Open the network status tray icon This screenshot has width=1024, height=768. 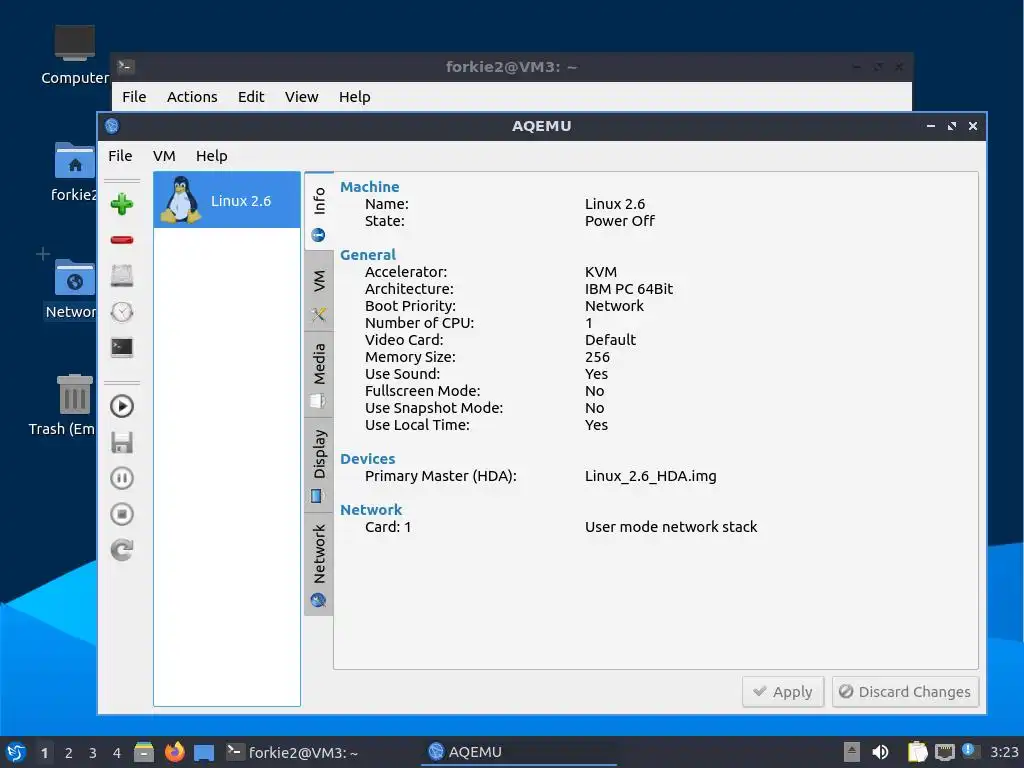click(944, 752)
